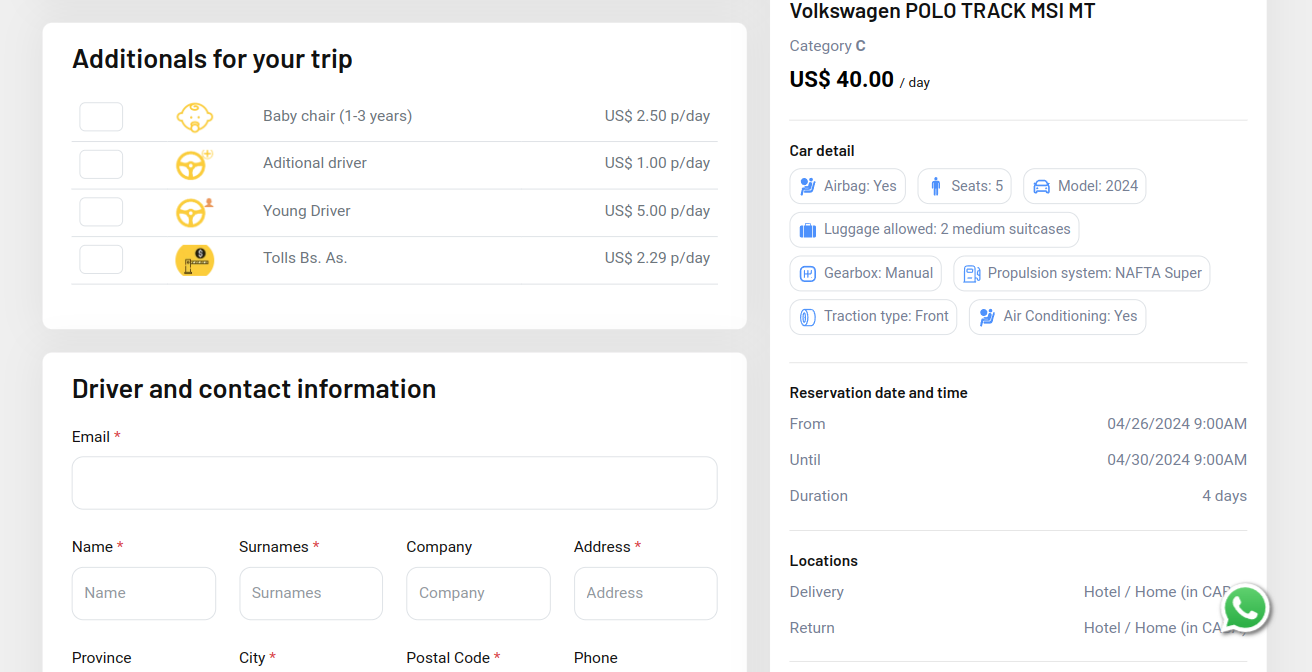The height and width of the screenshot is (672, 1312).
Task: Click the Tolls Bs. As. toll icon
Action: pyautogui.click(x=194, y=260)
